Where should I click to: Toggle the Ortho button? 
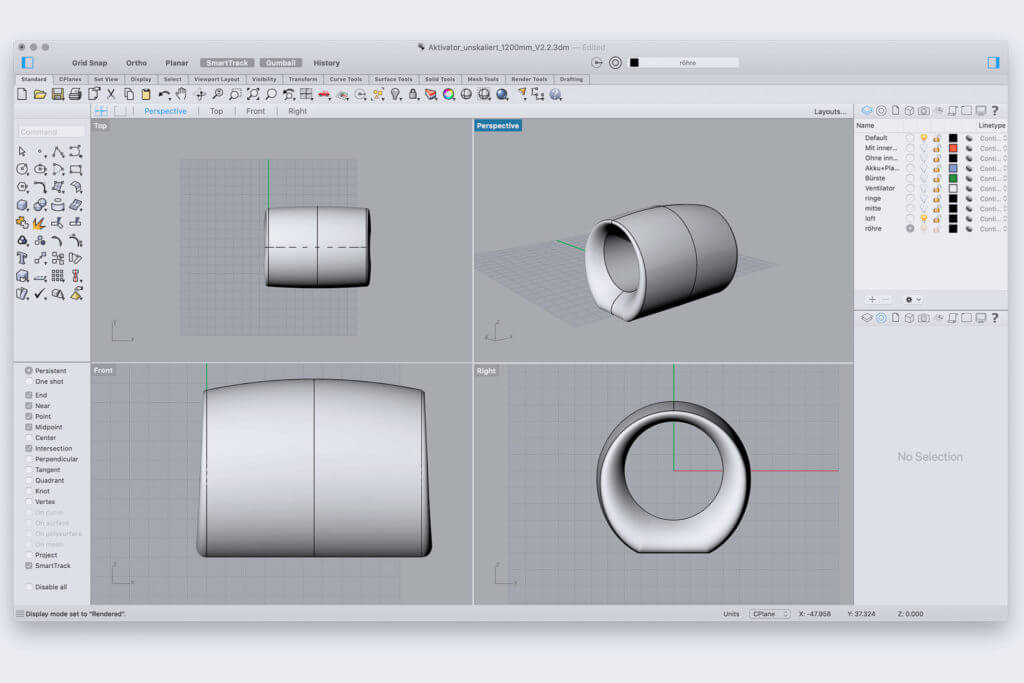136,63
